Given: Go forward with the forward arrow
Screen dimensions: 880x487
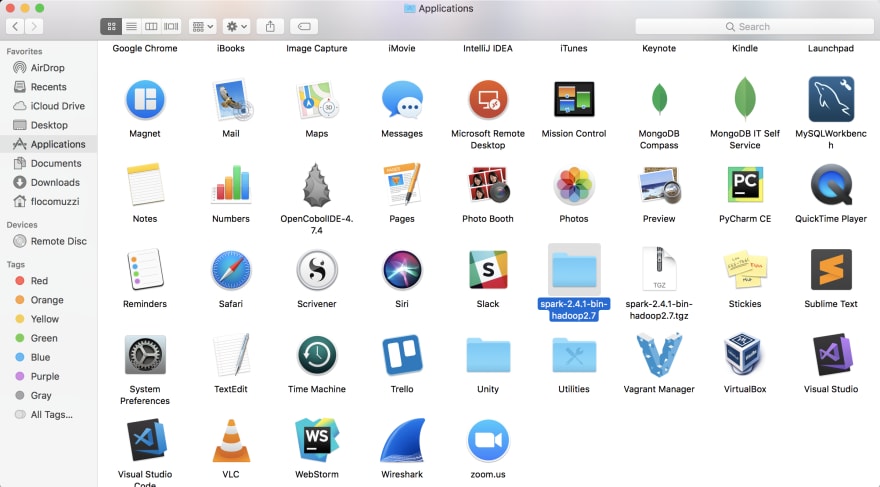Looking at the screenshot, I should click(34, 26).
